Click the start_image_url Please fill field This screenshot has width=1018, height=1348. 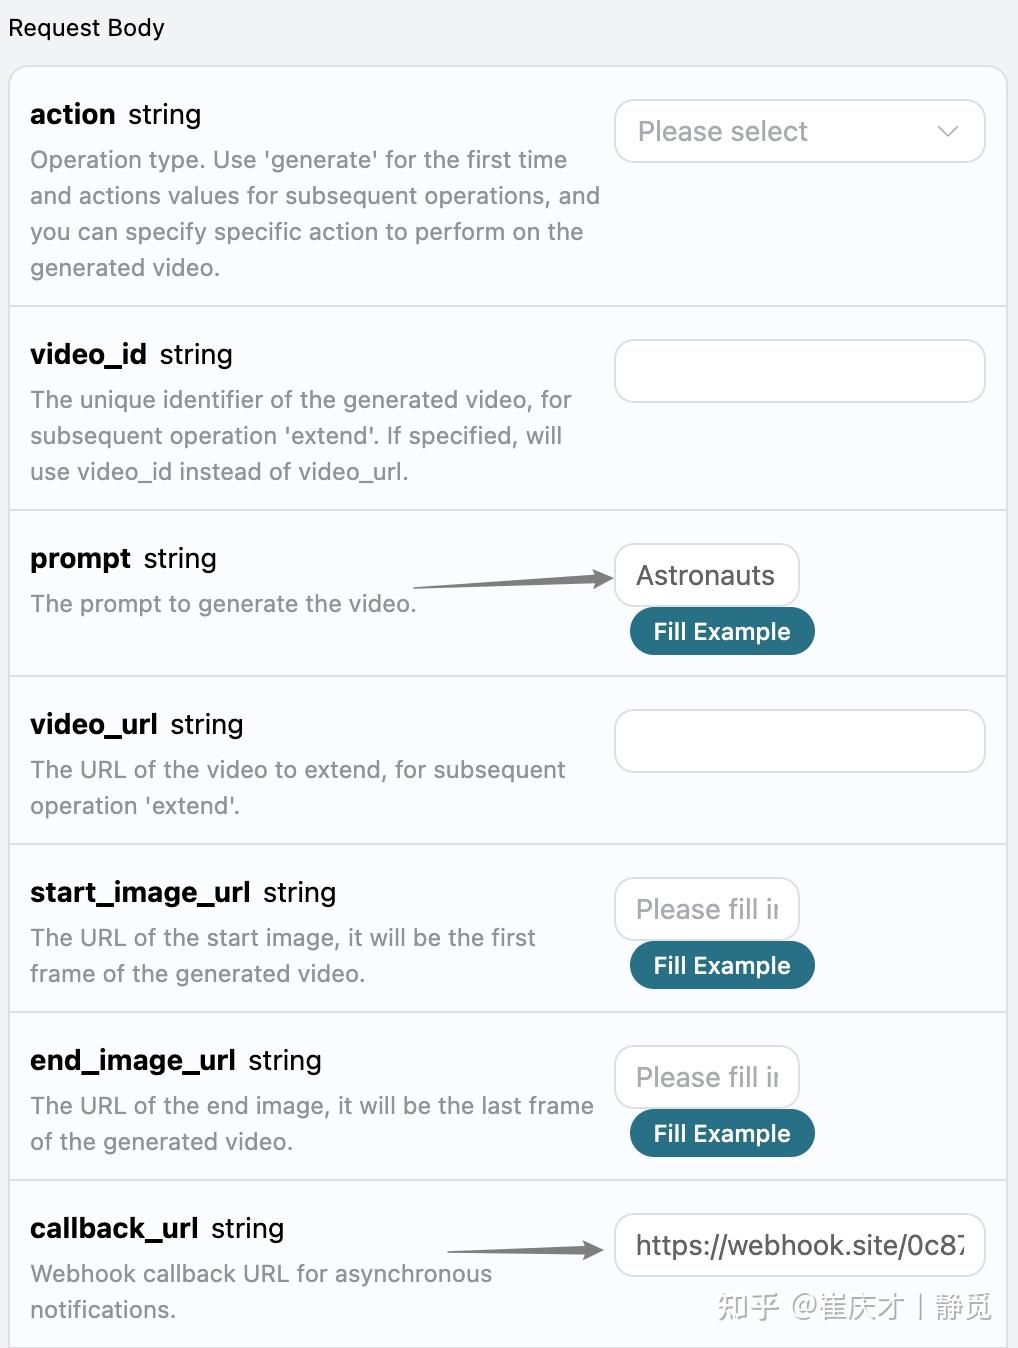click(705, 909)
